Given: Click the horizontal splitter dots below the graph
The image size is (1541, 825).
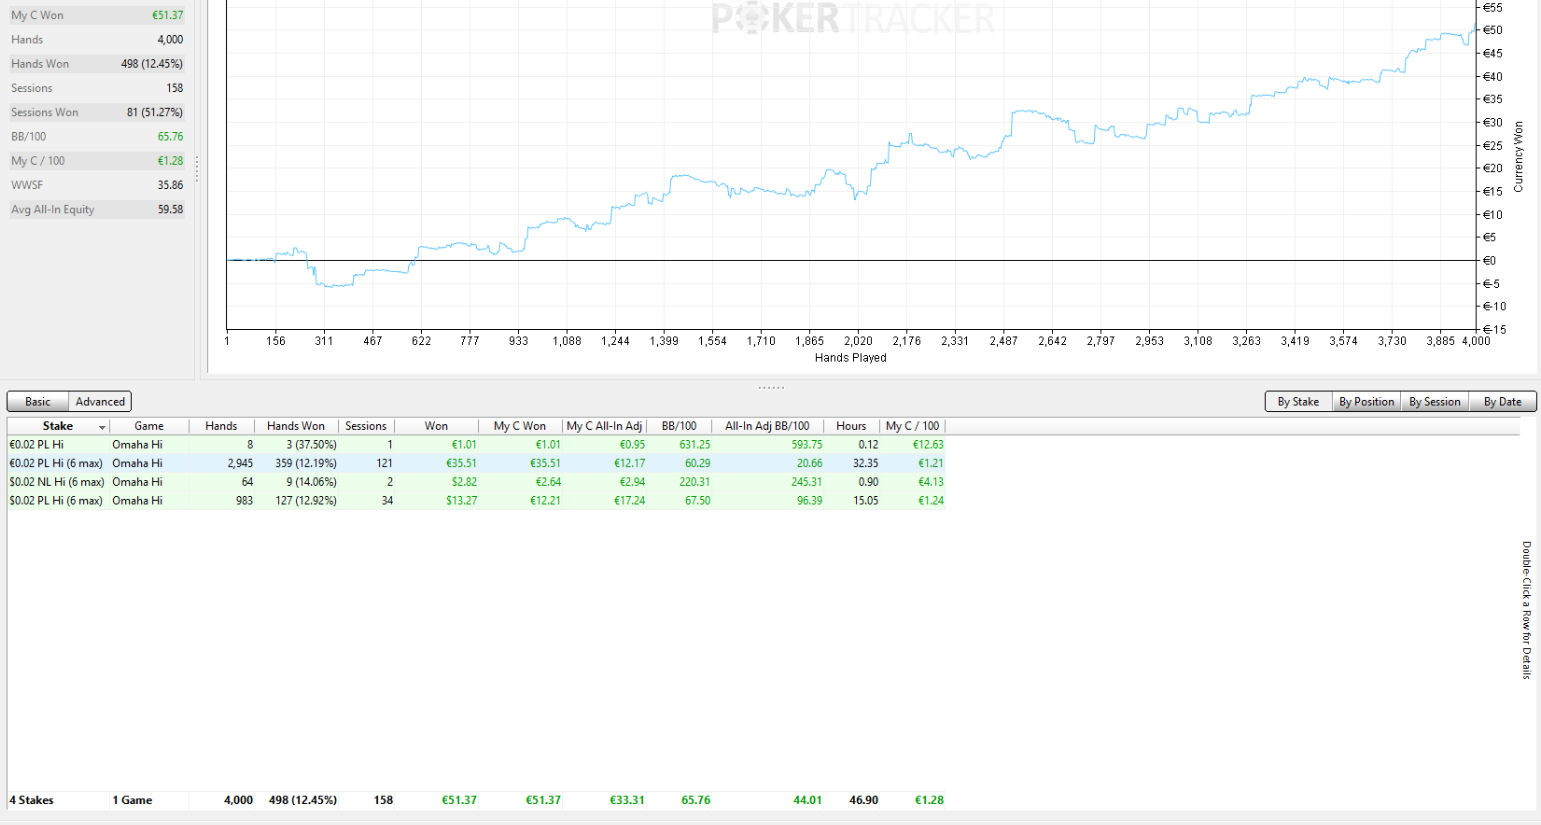Looking at the screenshot, I should pos(771,387).
